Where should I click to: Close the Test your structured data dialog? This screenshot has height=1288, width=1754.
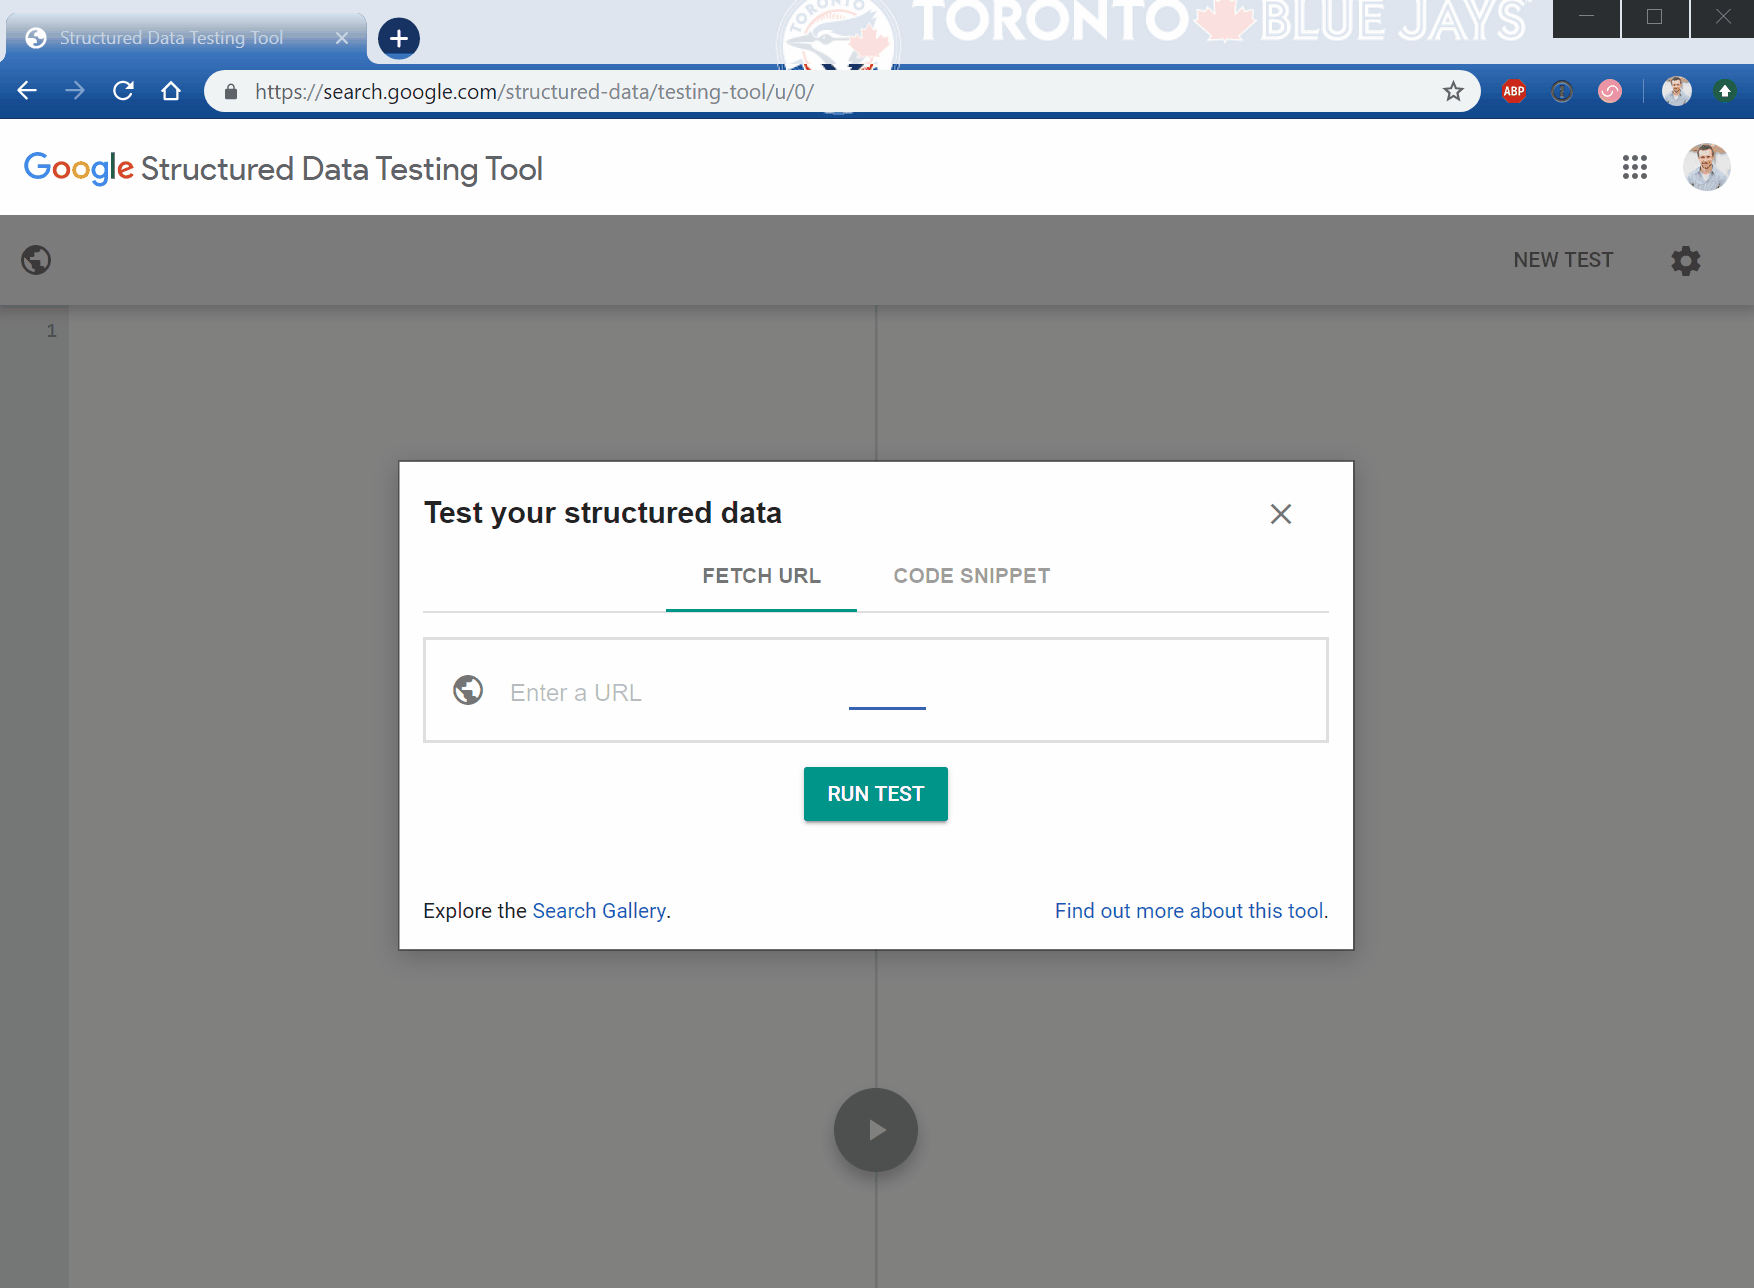[1281, 514]
